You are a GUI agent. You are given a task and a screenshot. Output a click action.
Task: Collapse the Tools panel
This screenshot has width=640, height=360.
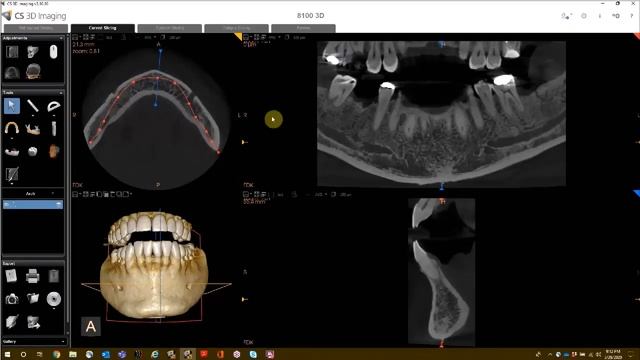click(61, 93)
